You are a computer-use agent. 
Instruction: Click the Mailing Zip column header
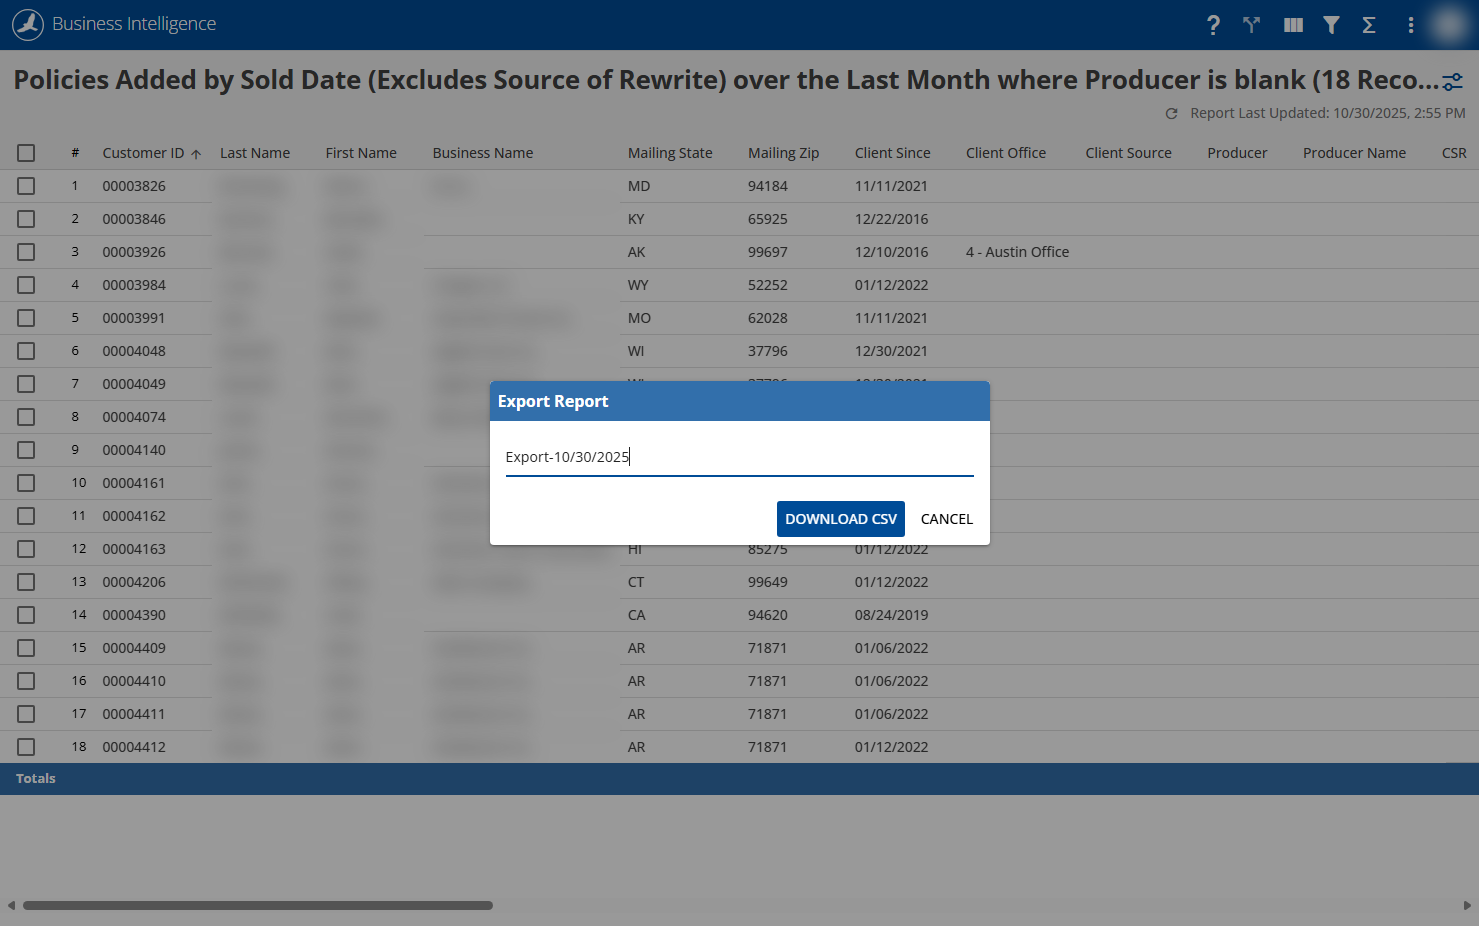pyautogui.click(x=784, y=153)
